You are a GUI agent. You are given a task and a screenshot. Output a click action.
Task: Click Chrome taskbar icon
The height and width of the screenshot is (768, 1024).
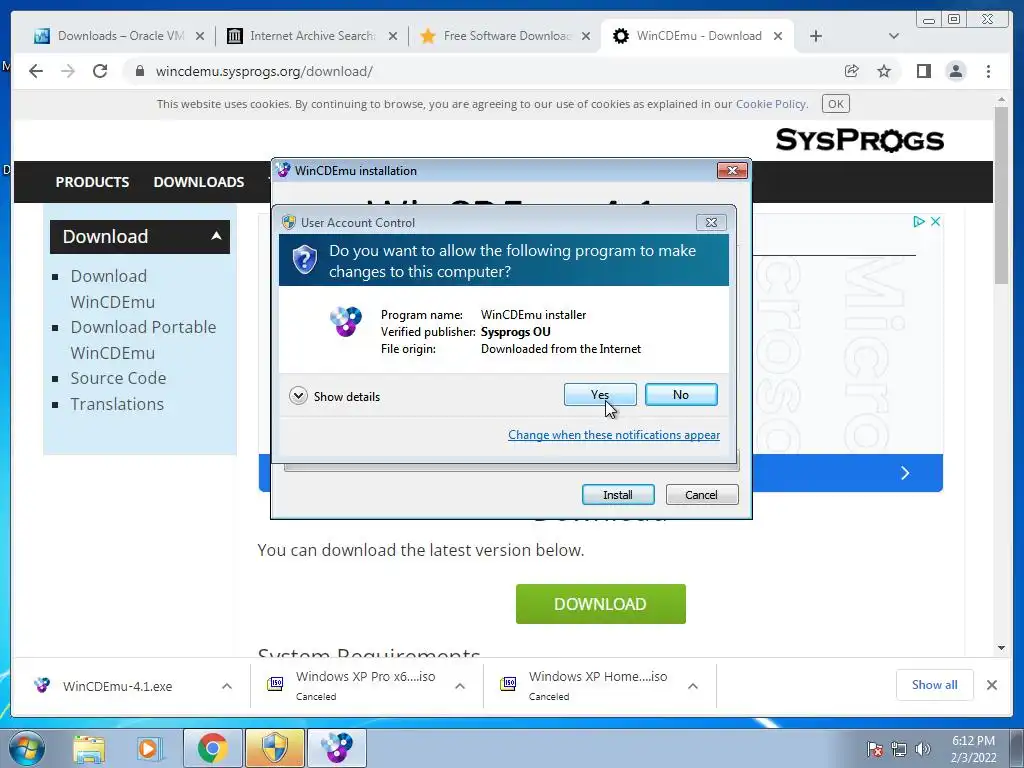point(212,748)
